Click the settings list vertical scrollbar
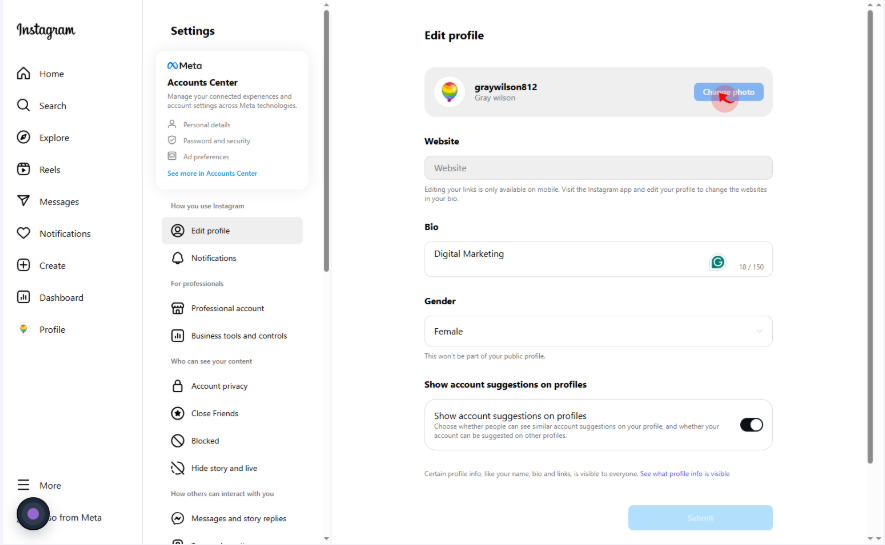Viewport: 885px width, 545px height. click(x=326, y=141)
